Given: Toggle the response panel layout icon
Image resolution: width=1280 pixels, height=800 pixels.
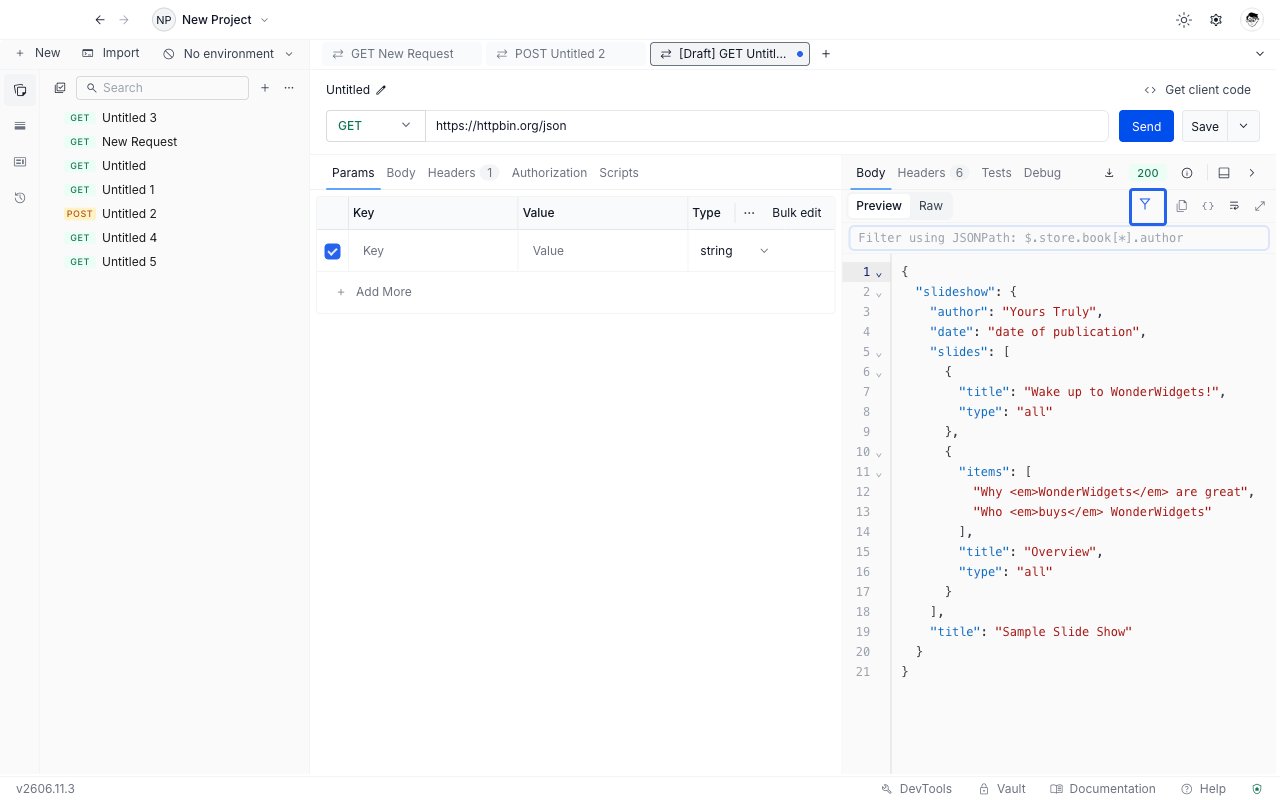Looking at the screenshot, I should click(1224, 173).
